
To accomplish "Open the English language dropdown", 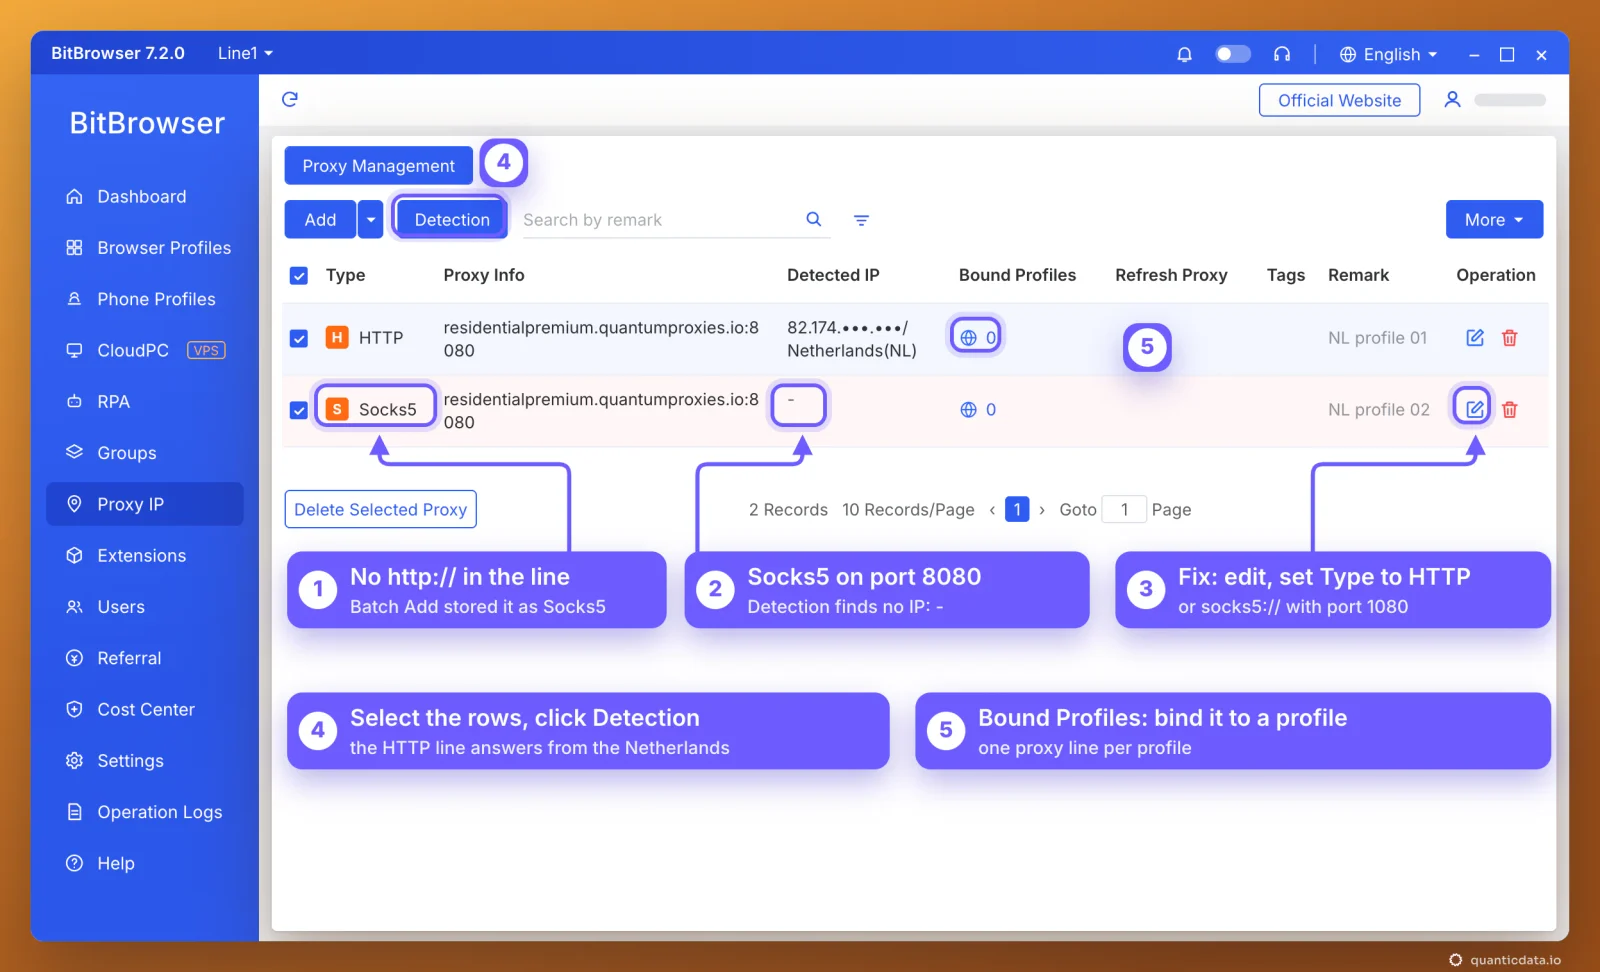I will (x=1388, y=54).
